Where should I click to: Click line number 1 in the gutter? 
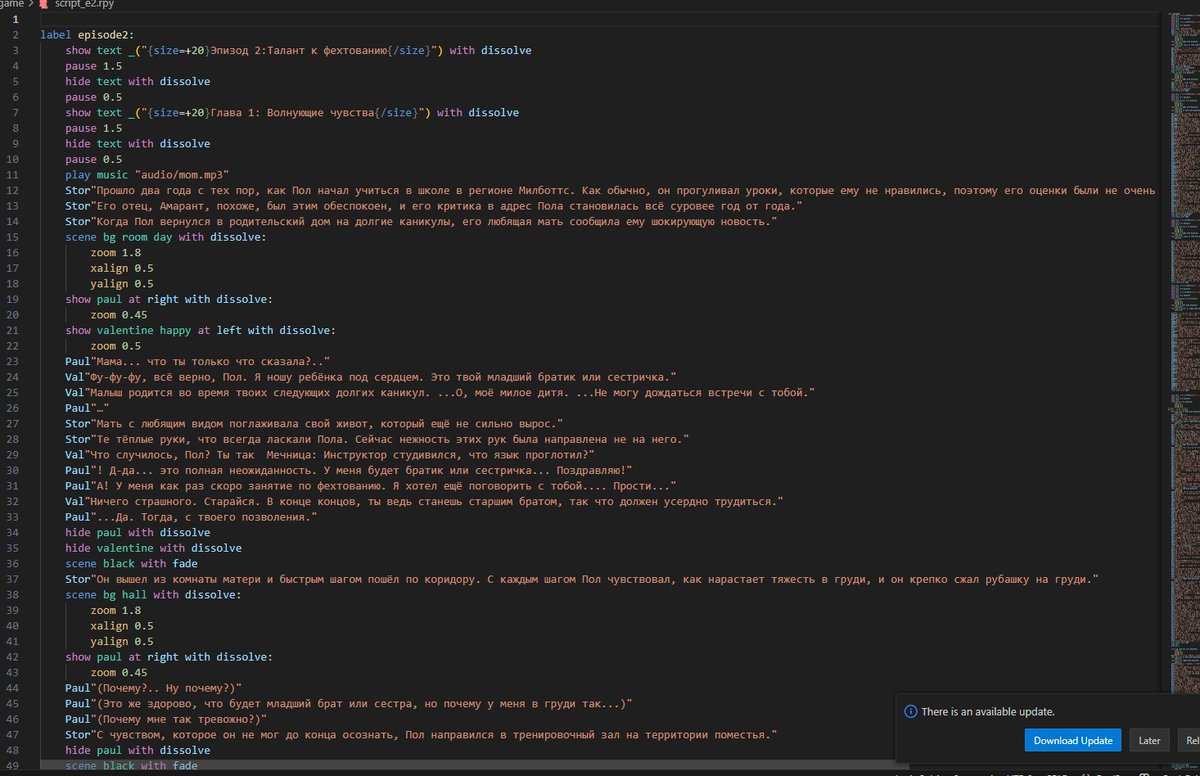[14, 19]
